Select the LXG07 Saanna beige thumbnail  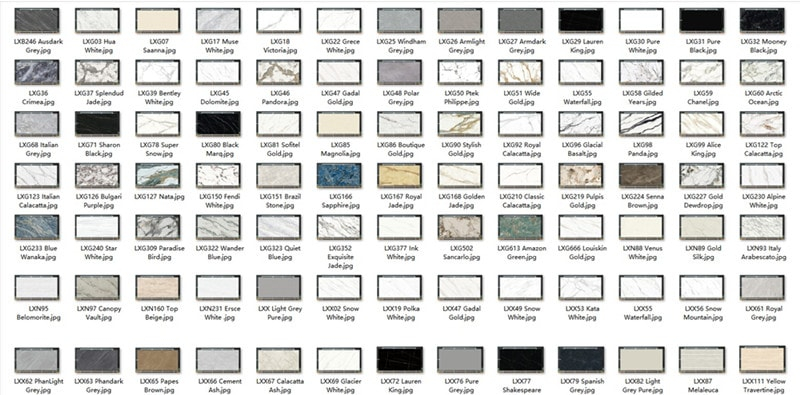(x=158, y=20)
